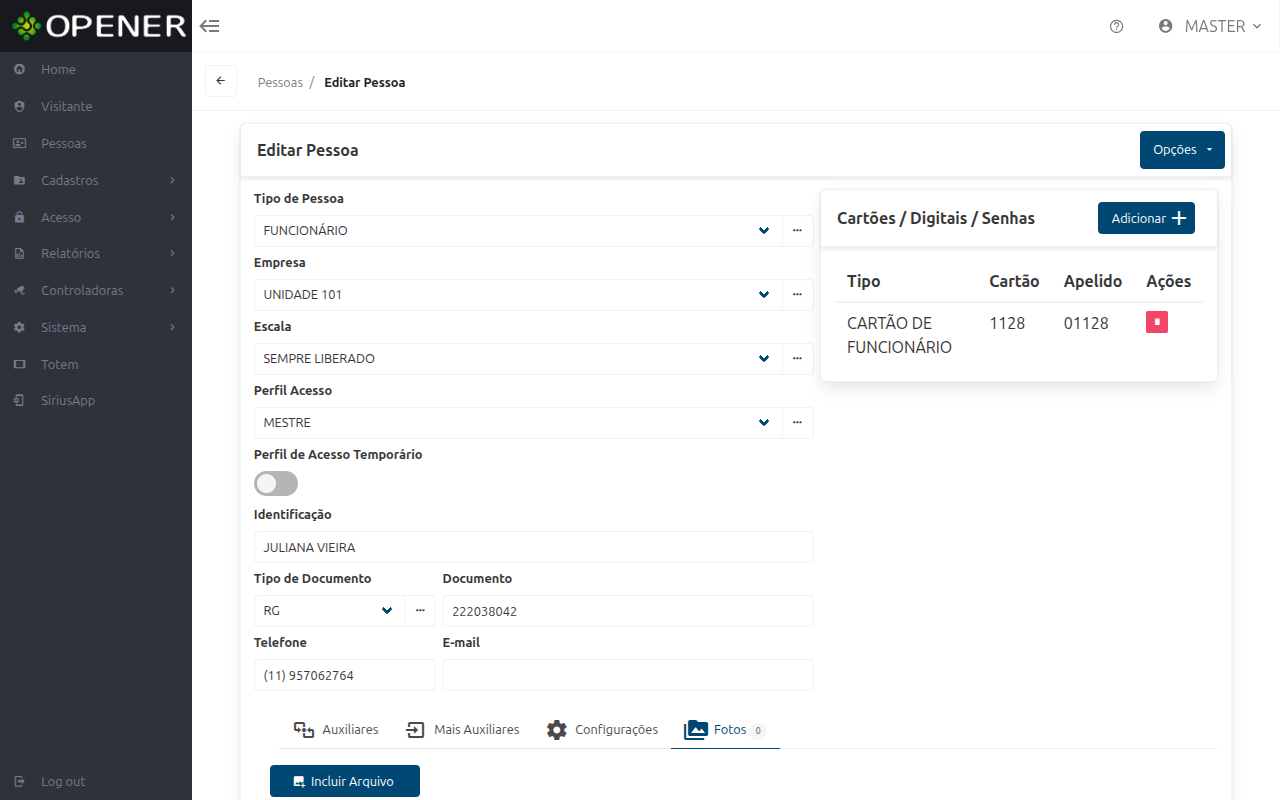Viewport: 1280px width, 800px height.
Task: Open the help question mark icon
Action: coord(1117,27)
